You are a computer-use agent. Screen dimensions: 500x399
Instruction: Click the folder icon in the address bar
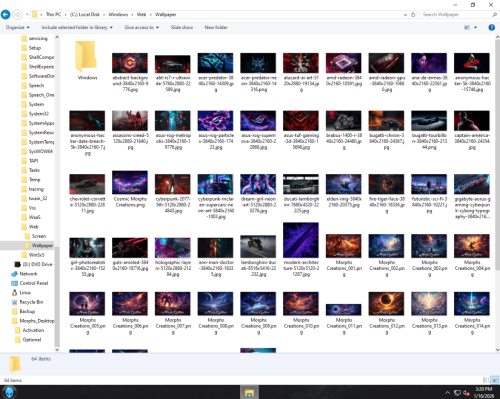pyautogui.click(x=34, y=14)
